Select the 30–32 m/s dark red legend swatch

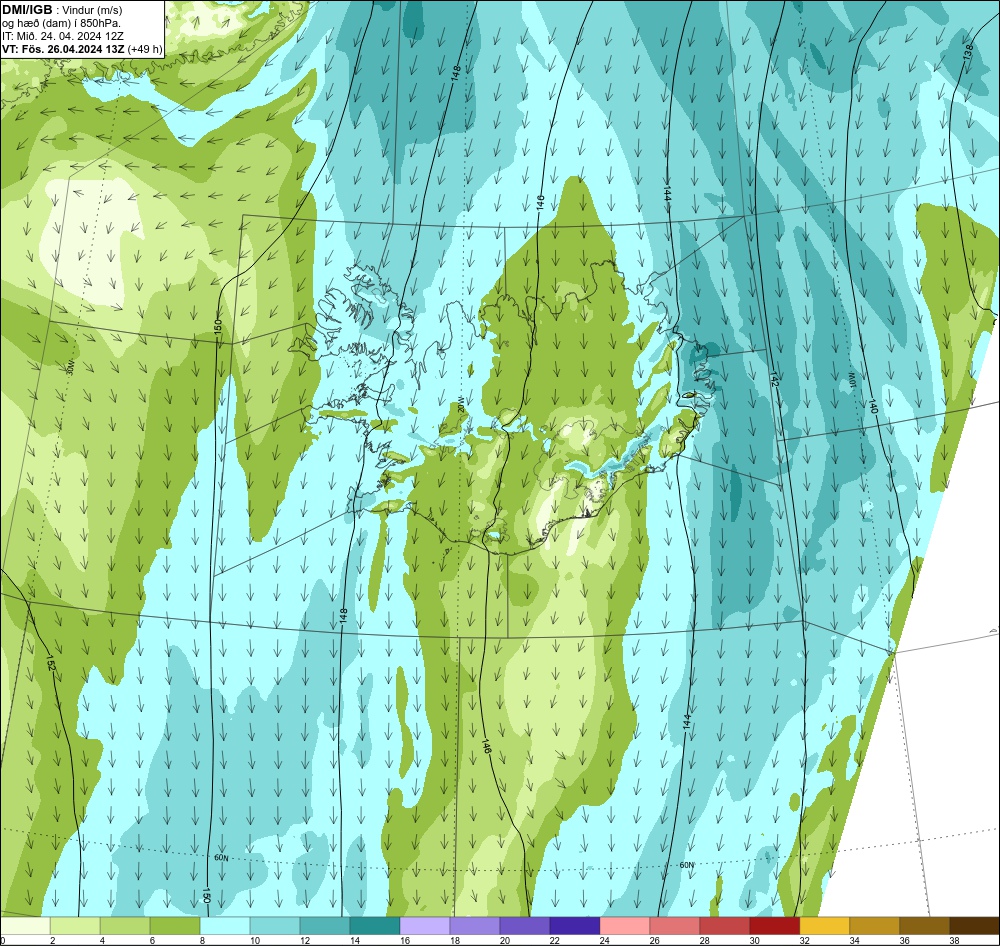[774, 926]
